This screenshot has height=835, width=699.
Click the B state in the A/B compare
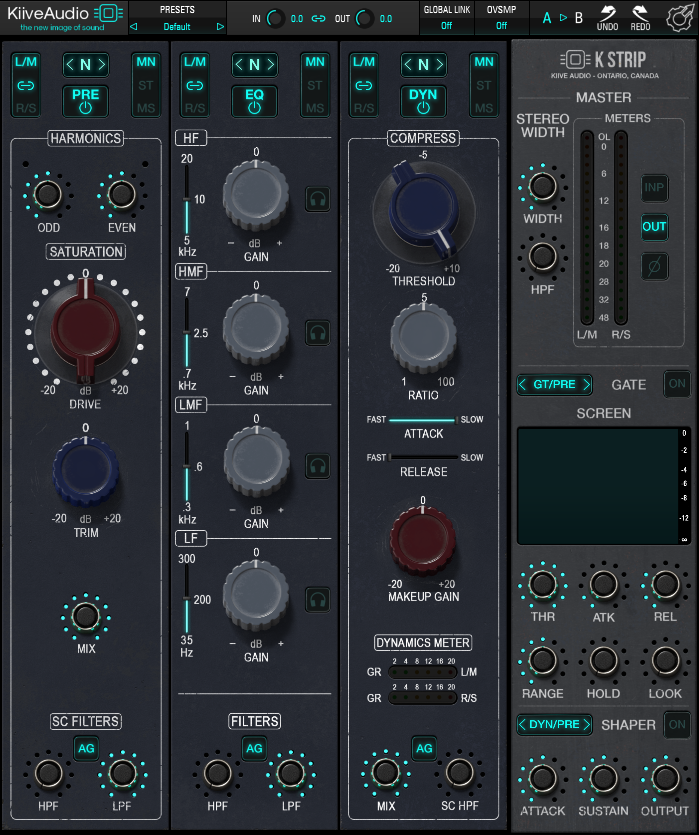coord(578,18)
